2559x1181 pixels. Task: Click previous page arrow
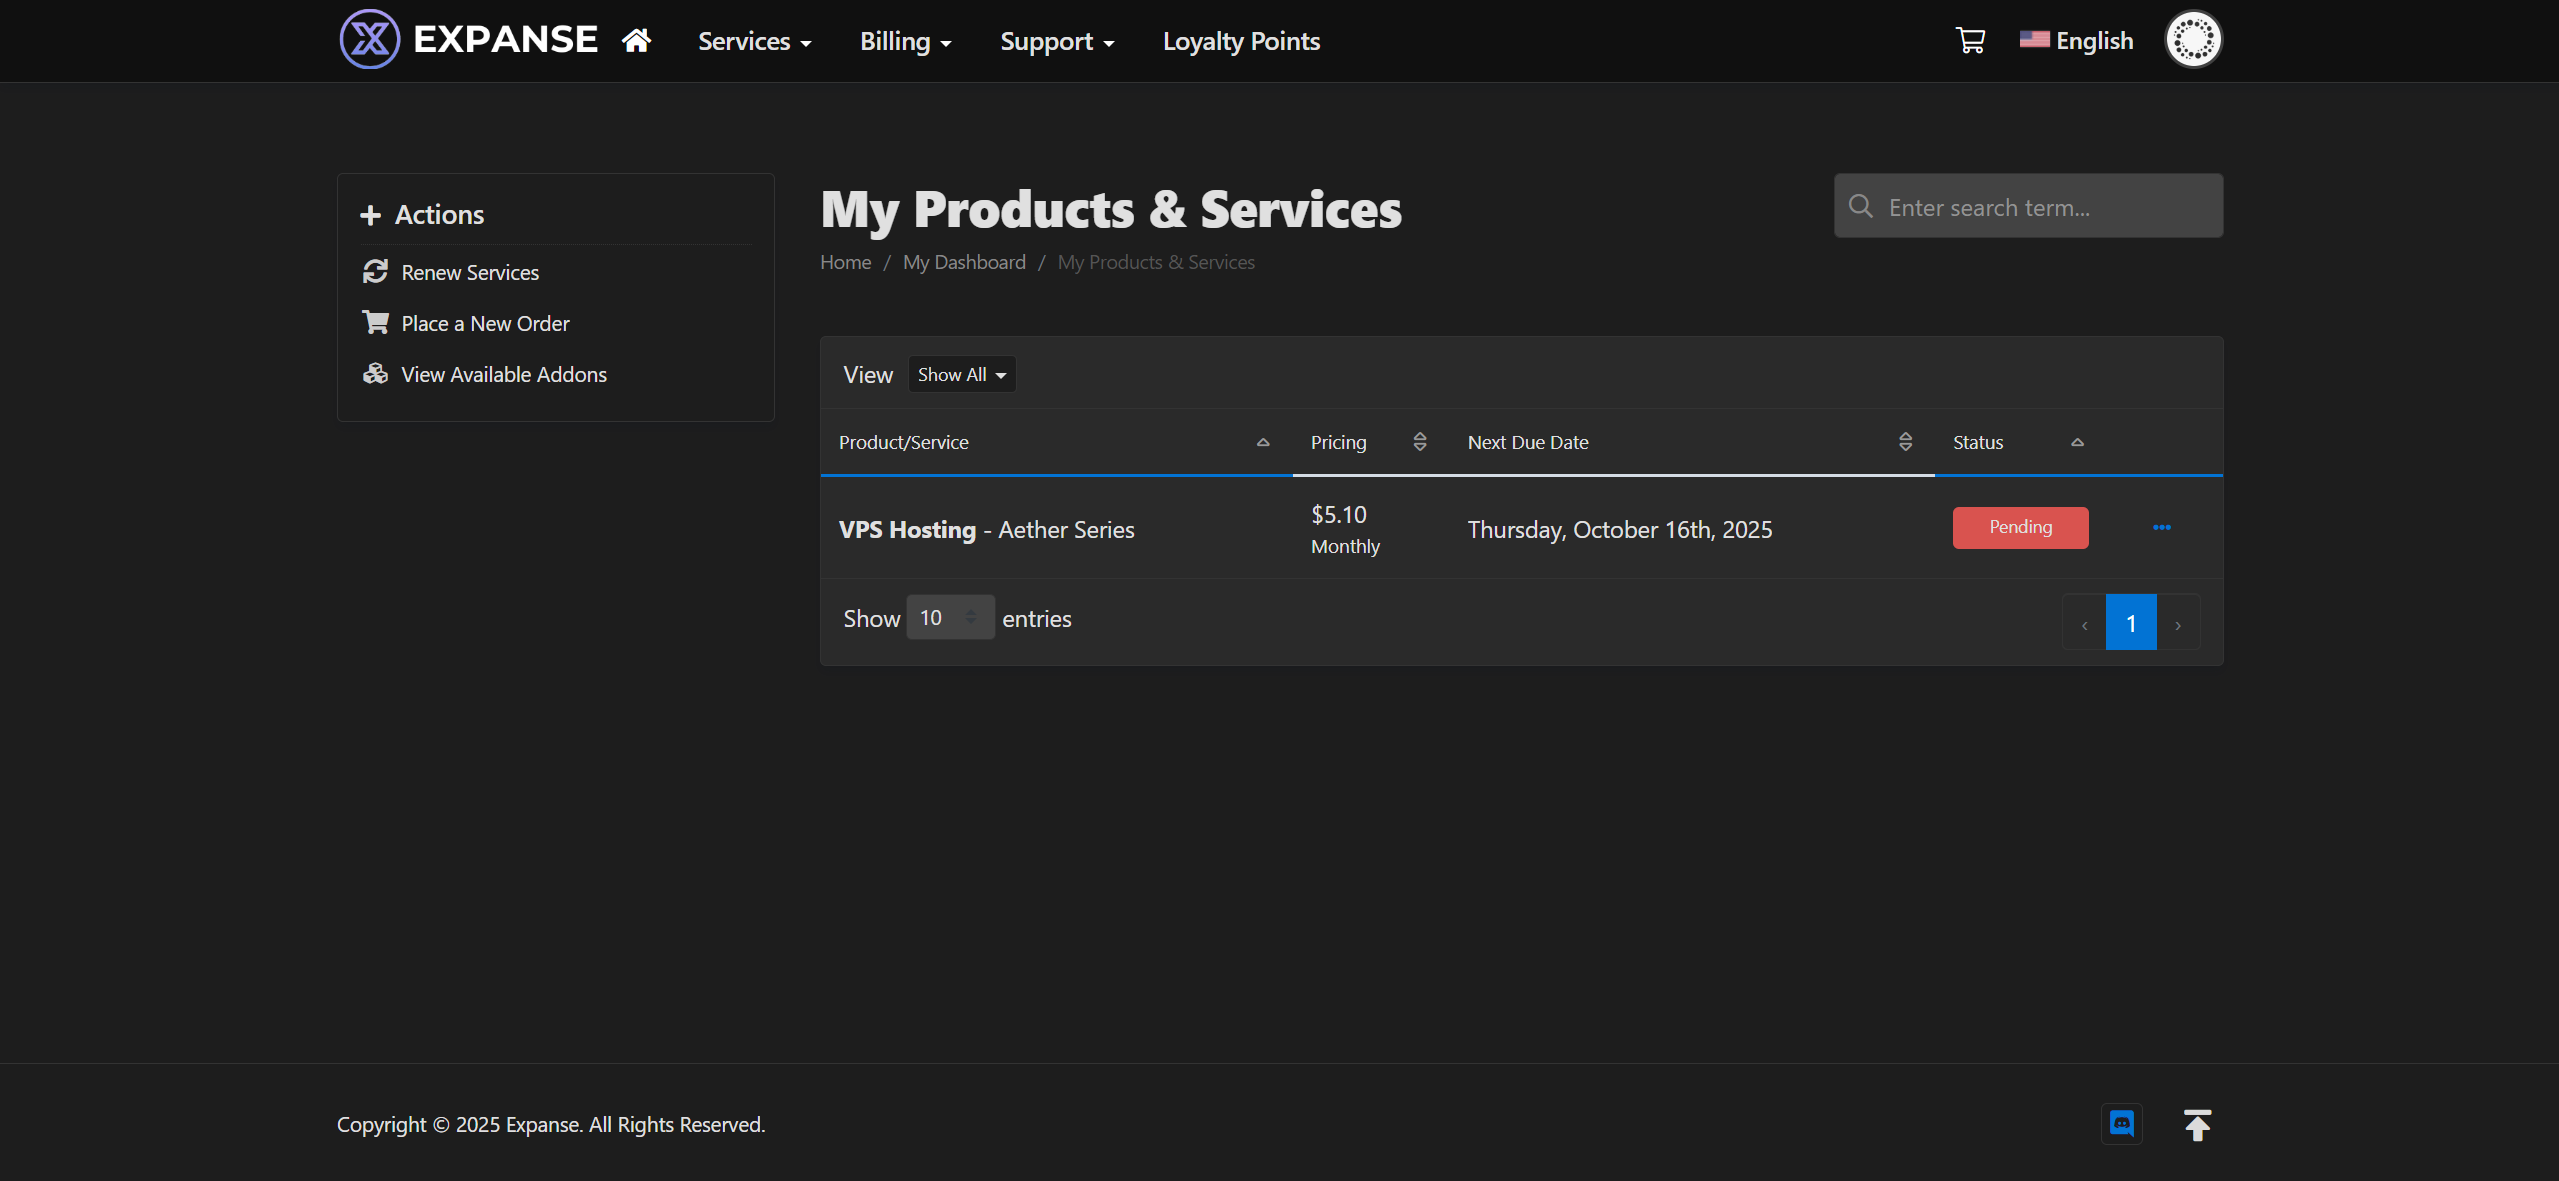2084,622
